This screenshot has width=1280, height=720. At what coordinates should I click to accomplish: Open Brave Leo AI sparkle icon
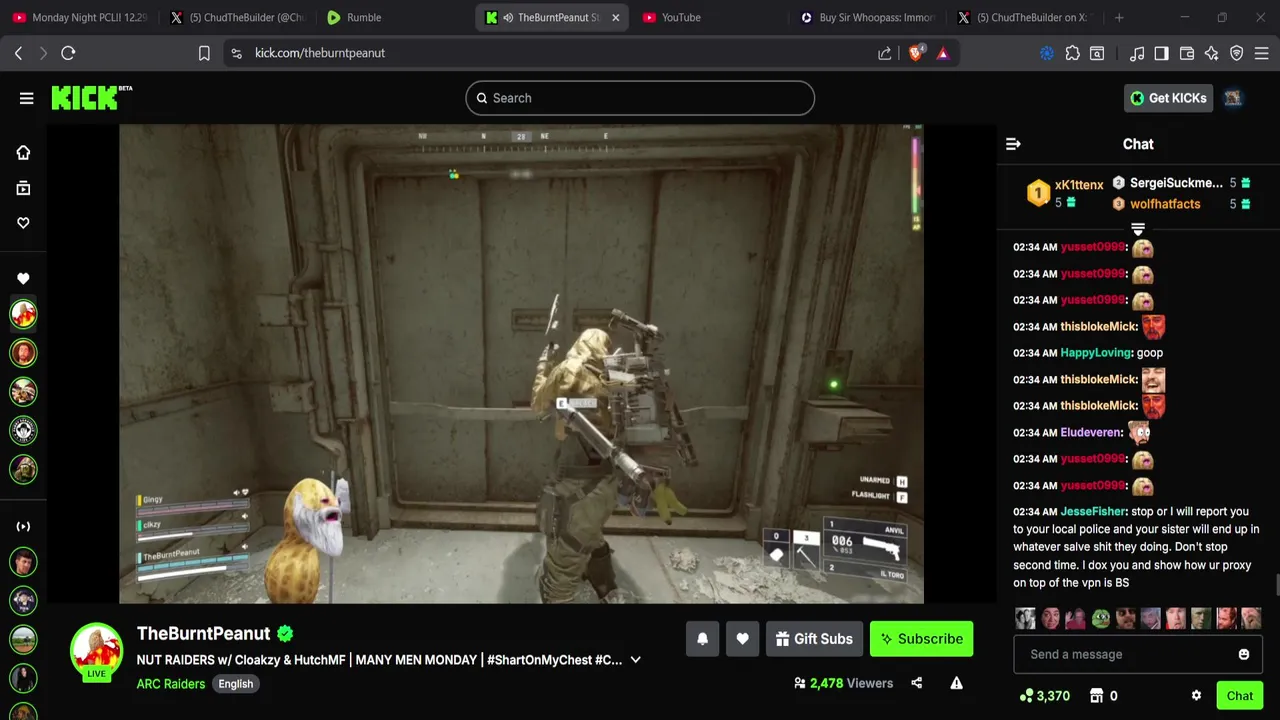click(x=1212, y=53)
